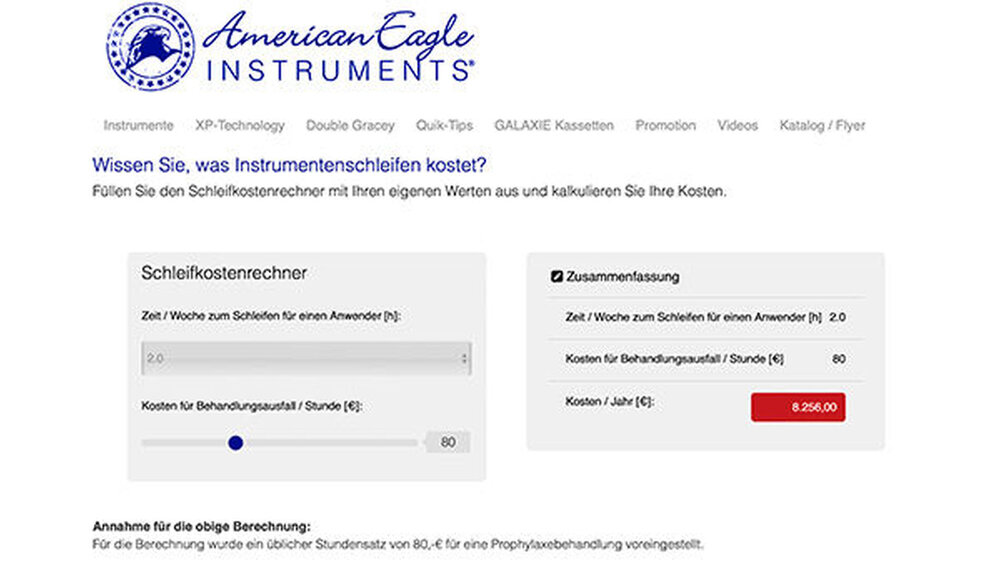The width and height of the screenshot is (1000, 563).
Task: Toggle the Zusammenfassung checkbox icon
Action: click(x=557, y=277)
